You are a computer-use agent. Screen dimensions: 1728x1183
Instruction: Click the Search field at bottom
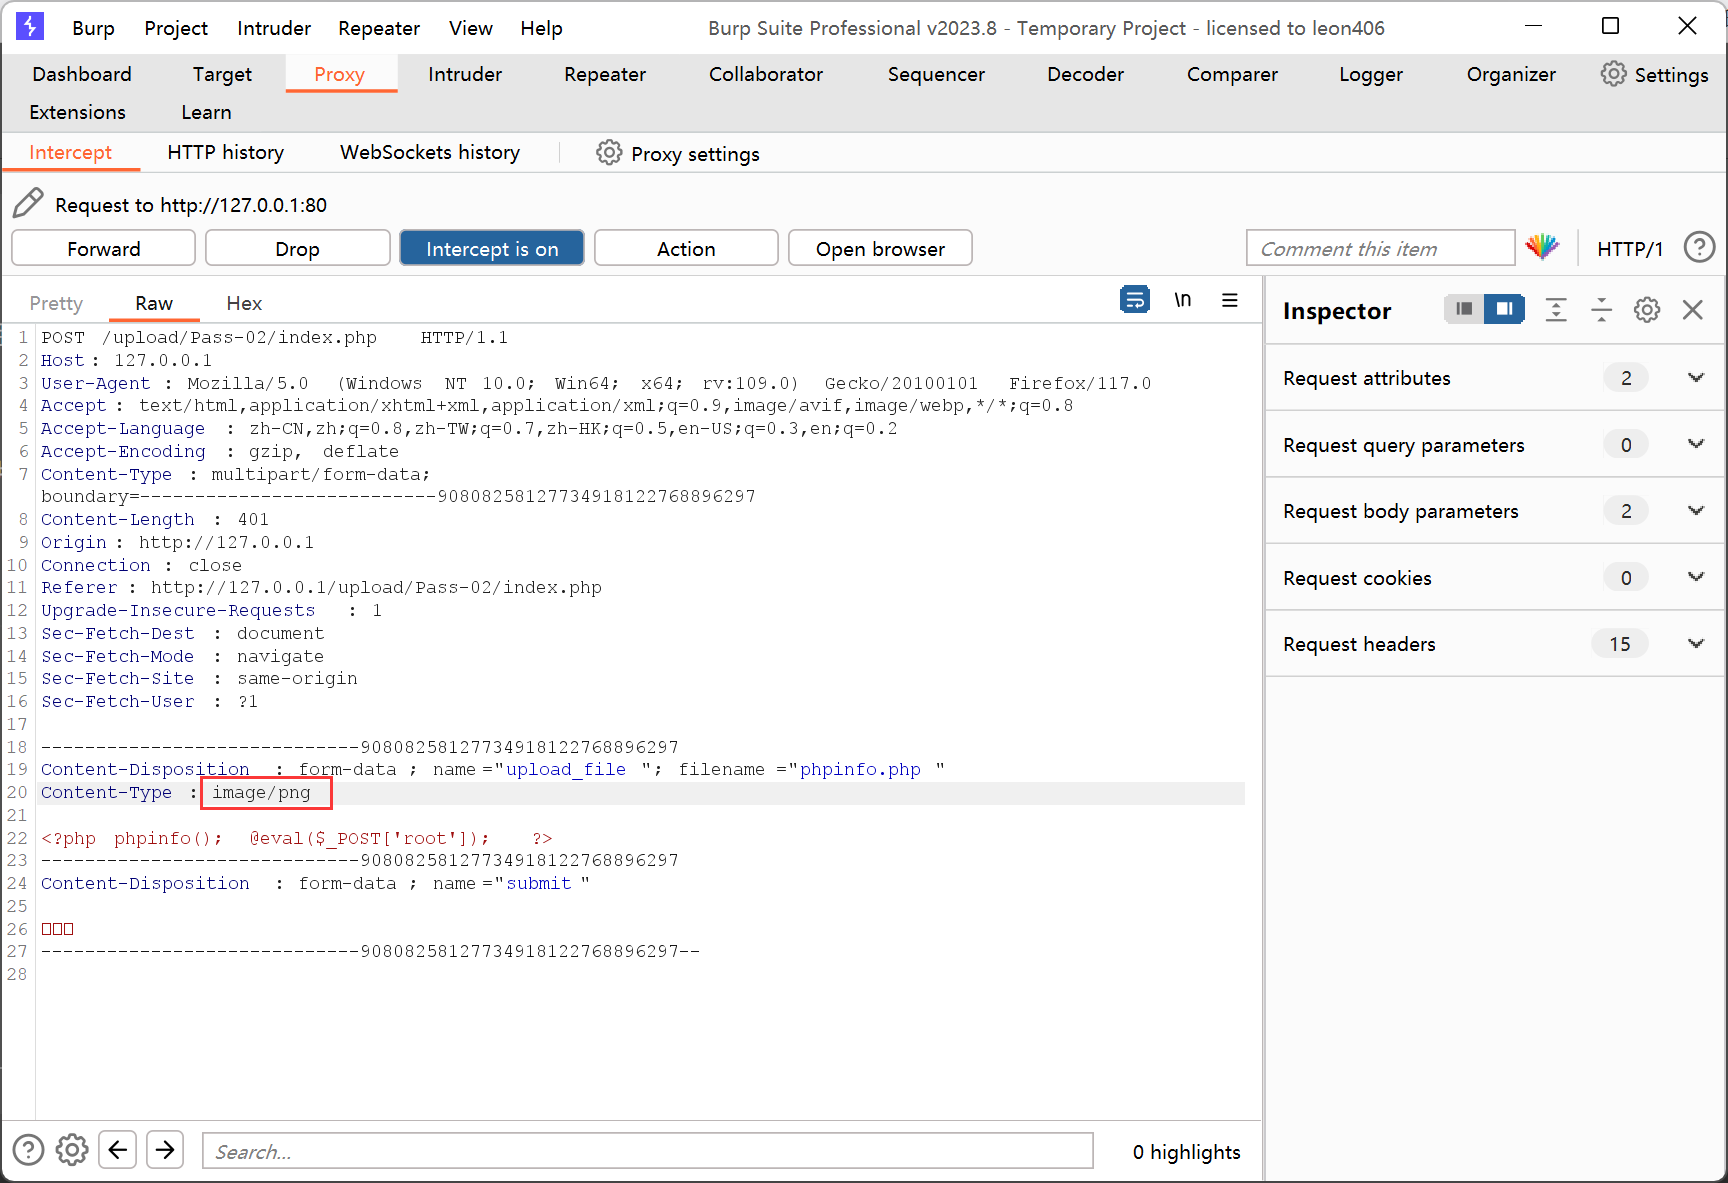click(647, 1151)
